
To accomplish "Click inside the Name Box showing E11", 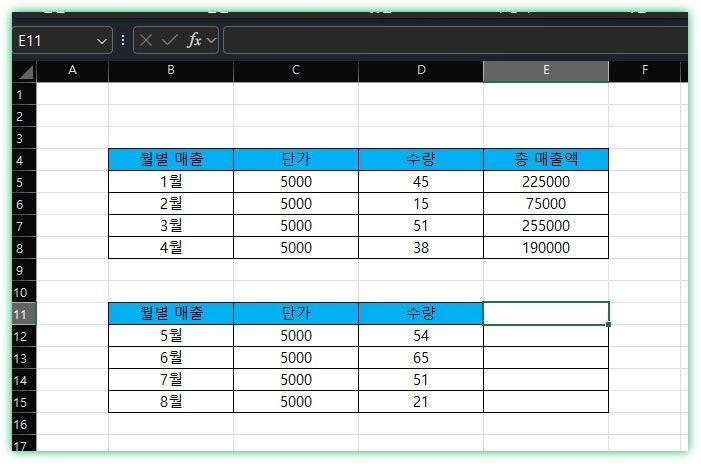I will click(55, 40).
